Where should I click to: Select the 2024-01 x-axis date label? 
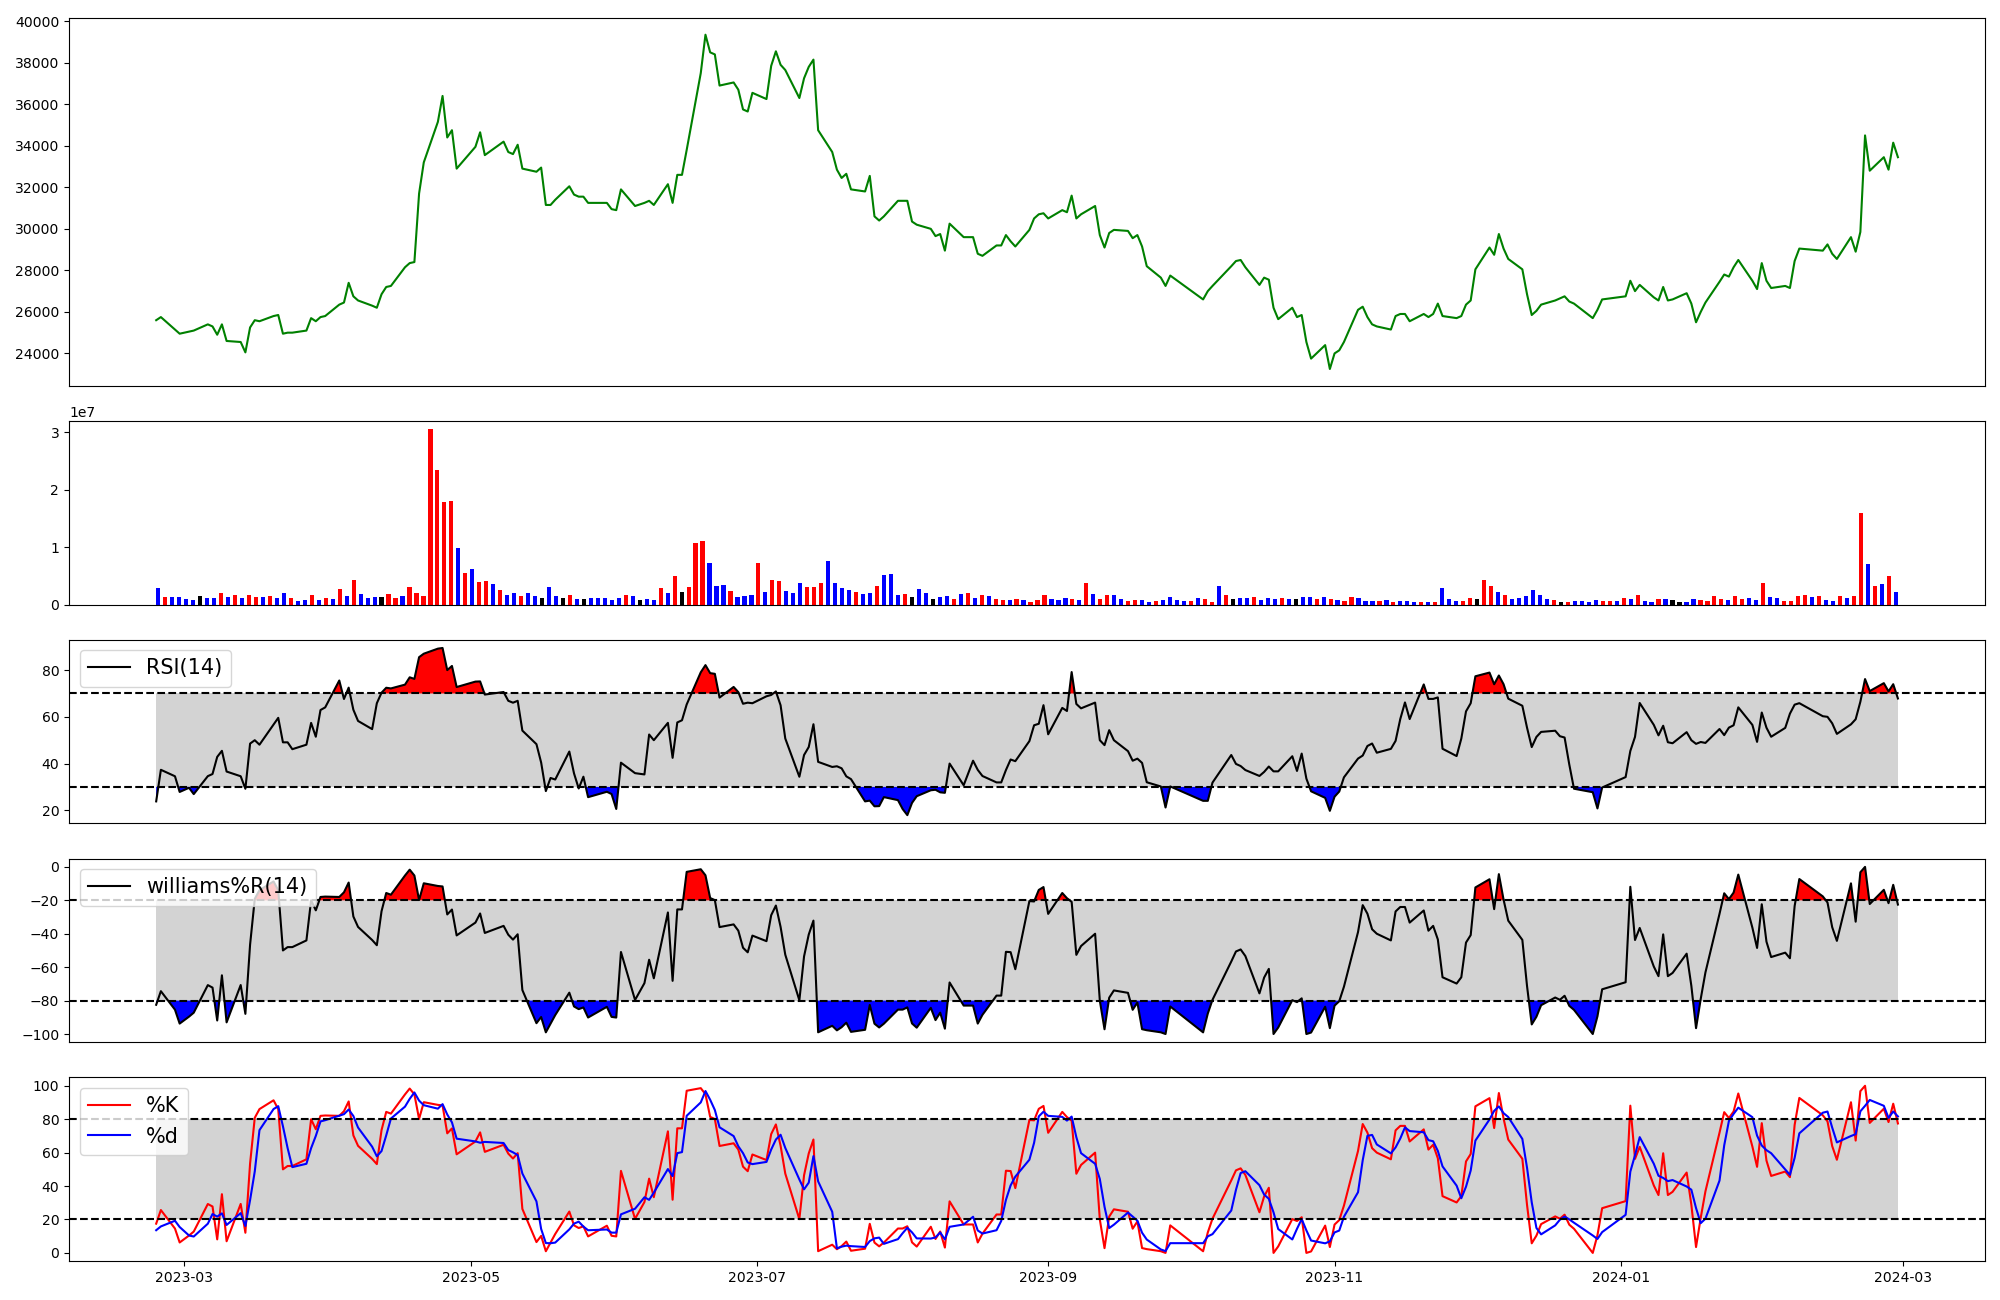click(1621, 1277)
